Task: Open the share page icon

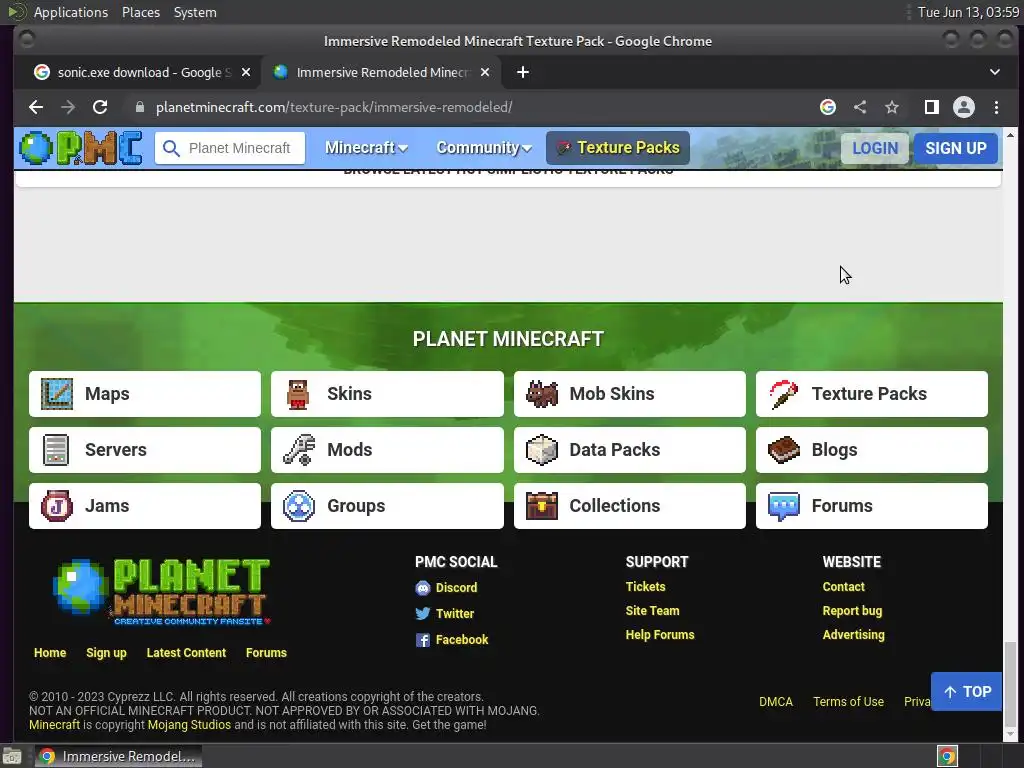Action: [x=860, y=107]
